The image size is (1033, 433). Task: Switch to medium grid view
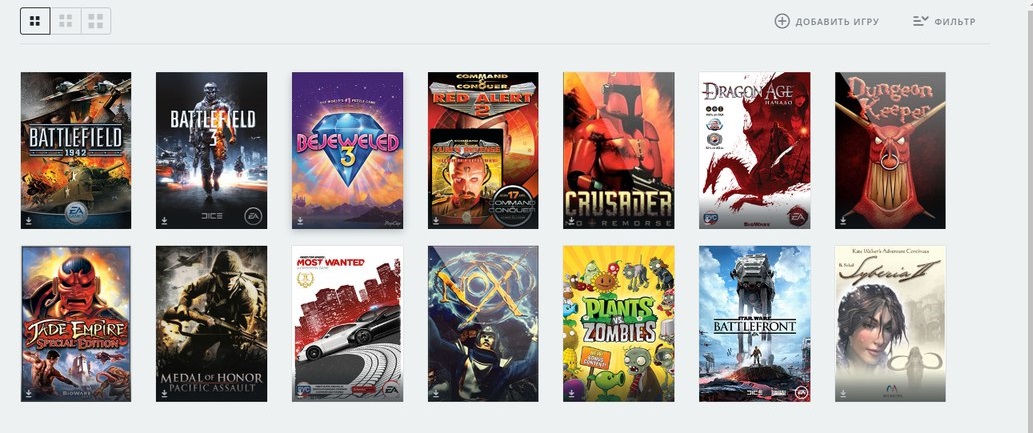[66, 21]
